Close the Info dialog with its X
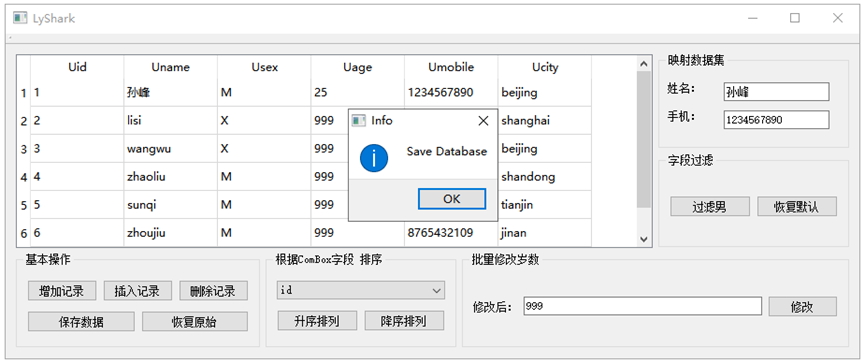This screenshot has height=364, width=865. 483,121
